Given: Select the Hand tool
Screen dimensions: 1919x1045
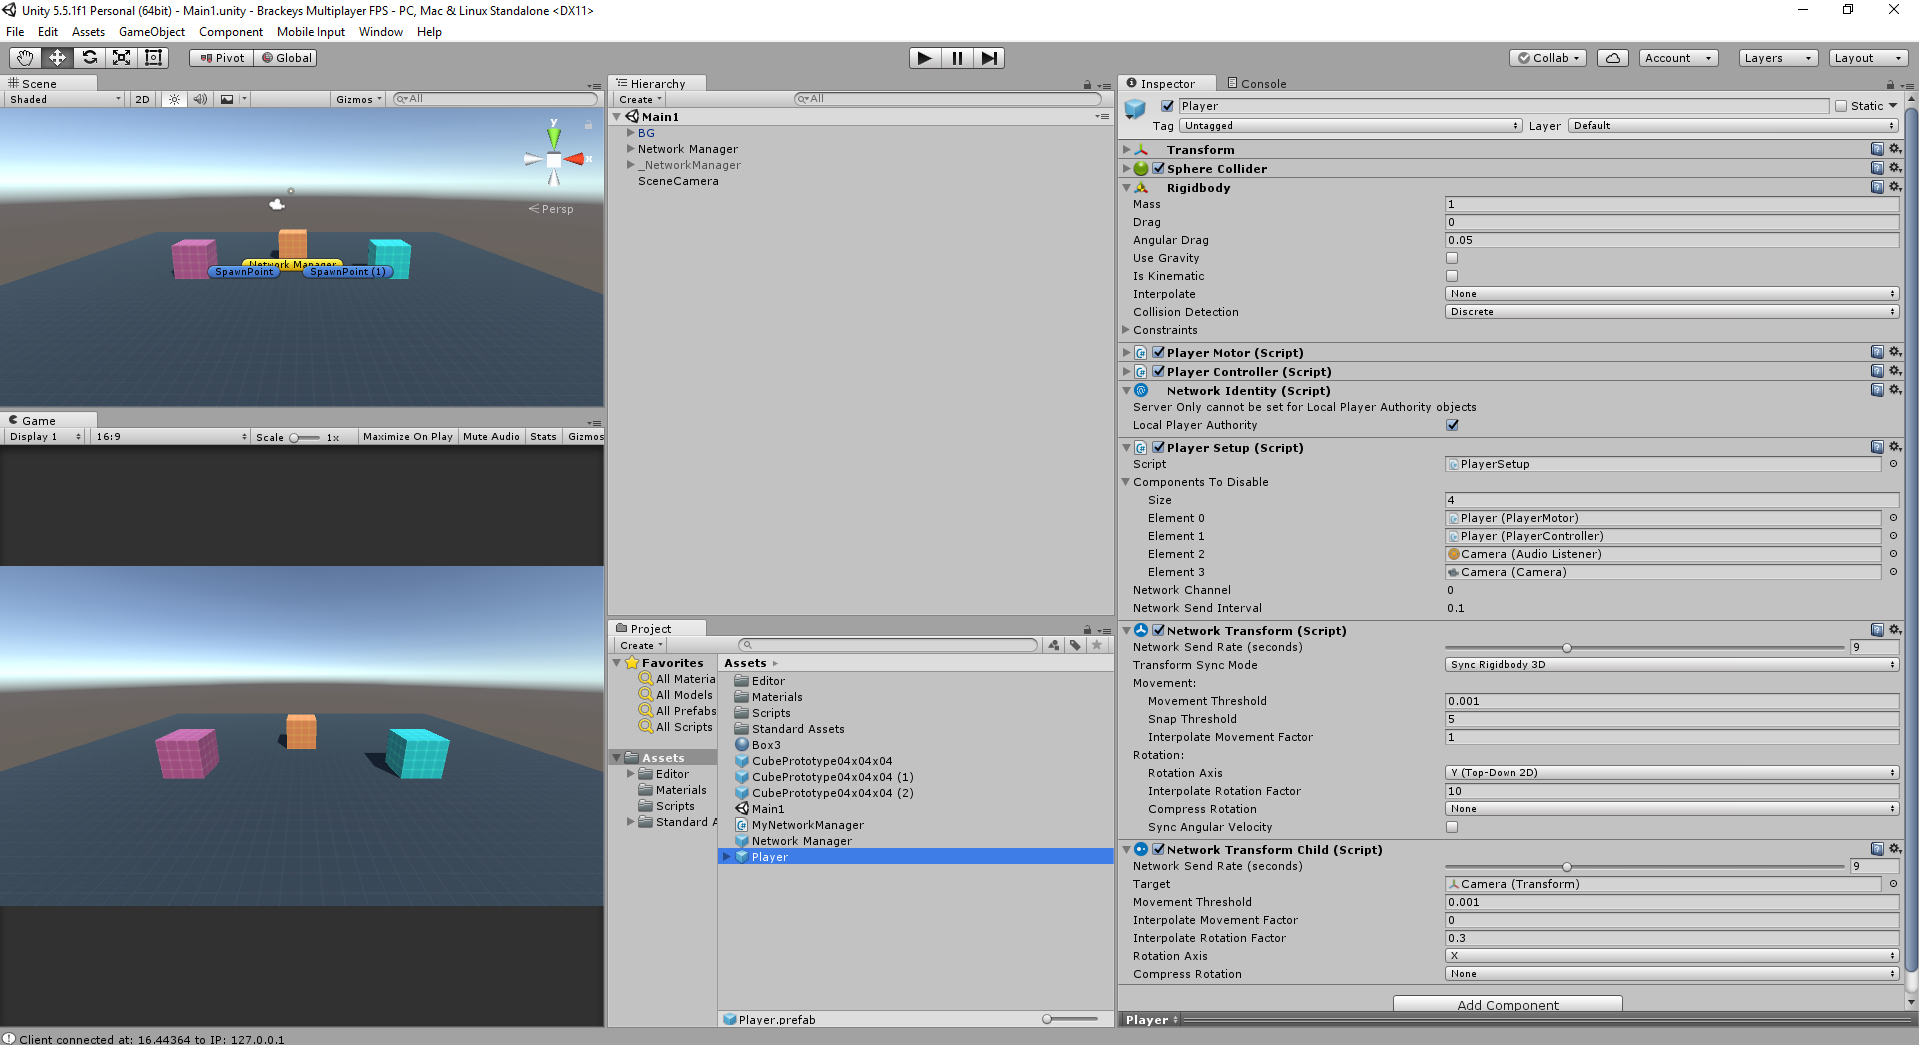Looking at the screenshot, I should coord(25,58).
